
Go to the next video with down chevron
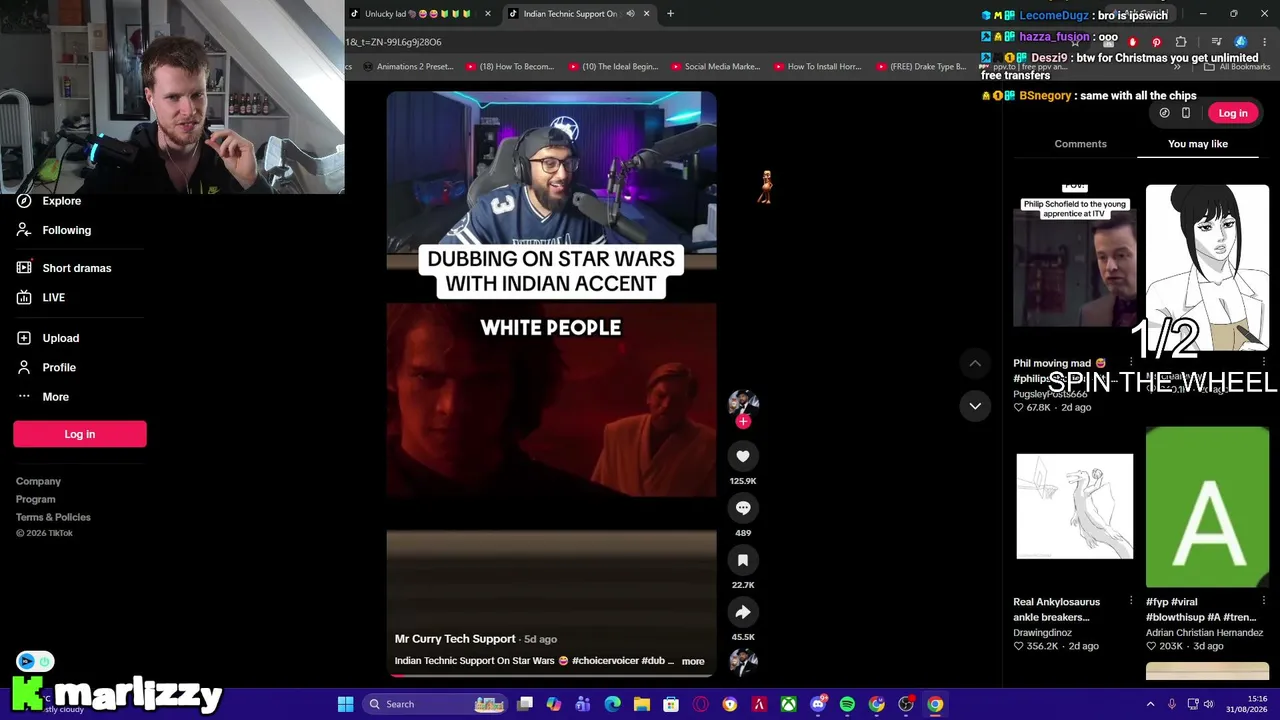(975, 406)
